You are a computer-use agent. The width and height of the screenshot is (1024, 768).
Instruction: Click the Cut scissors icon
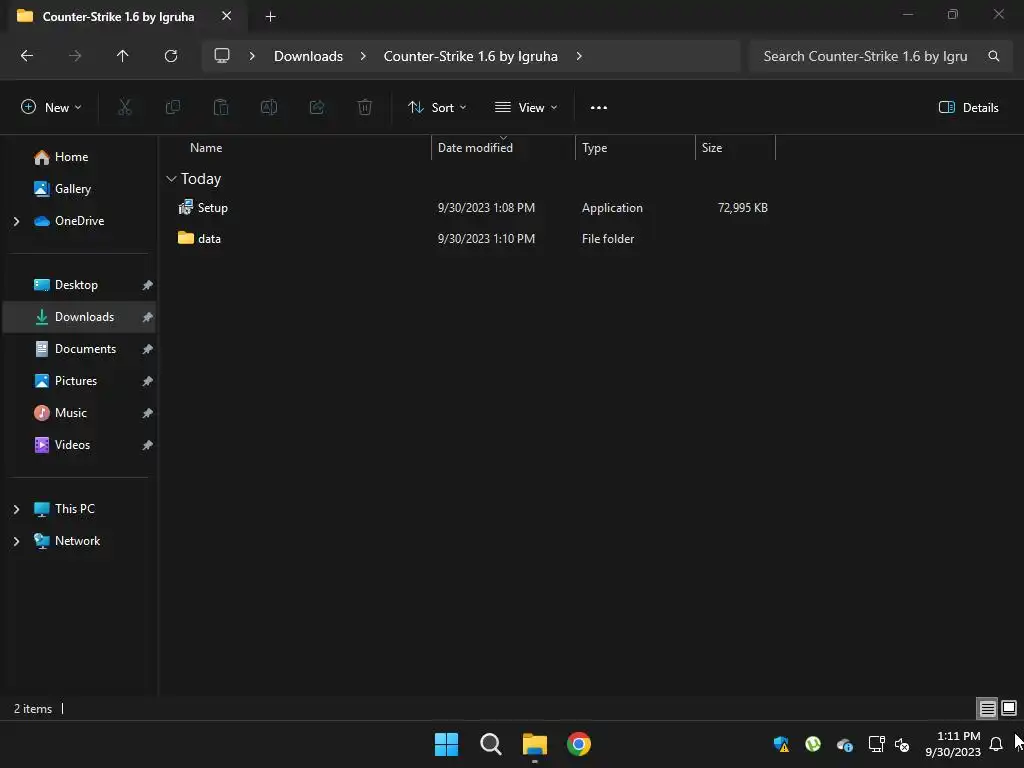pos(125,108)
